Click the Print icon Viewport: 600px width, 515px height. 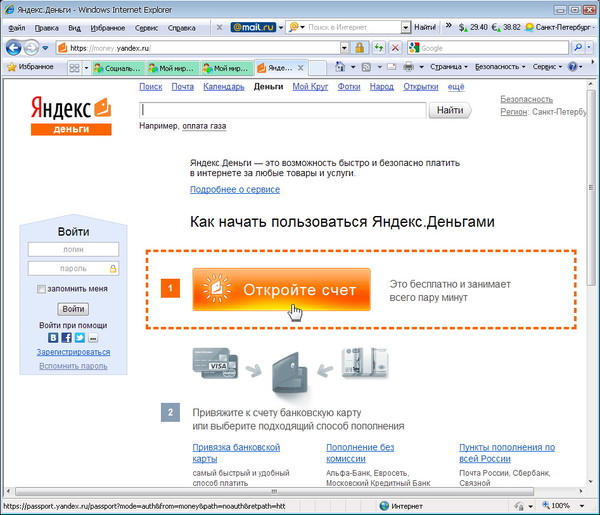click(x=409, y=67)
